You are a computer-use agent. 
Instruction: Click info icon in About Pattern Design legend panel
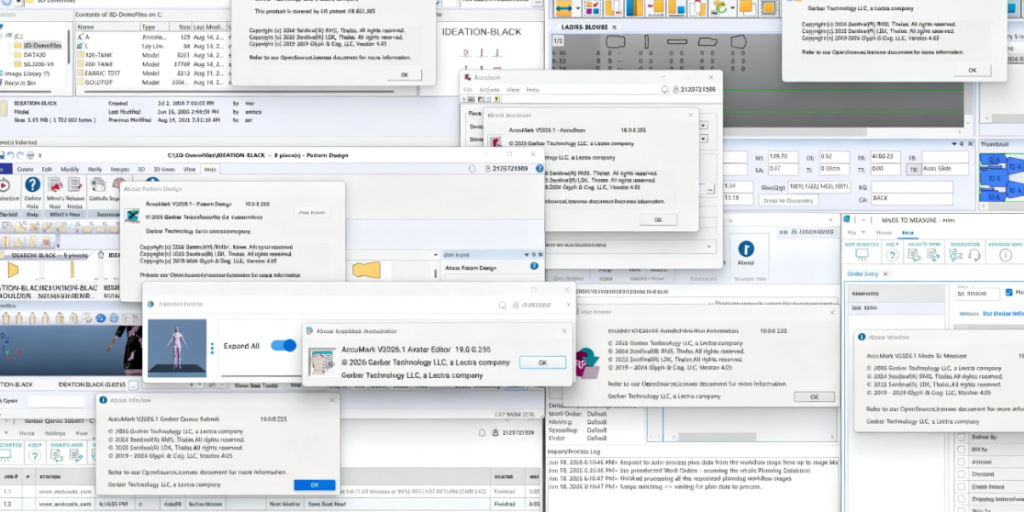[534, 266]
